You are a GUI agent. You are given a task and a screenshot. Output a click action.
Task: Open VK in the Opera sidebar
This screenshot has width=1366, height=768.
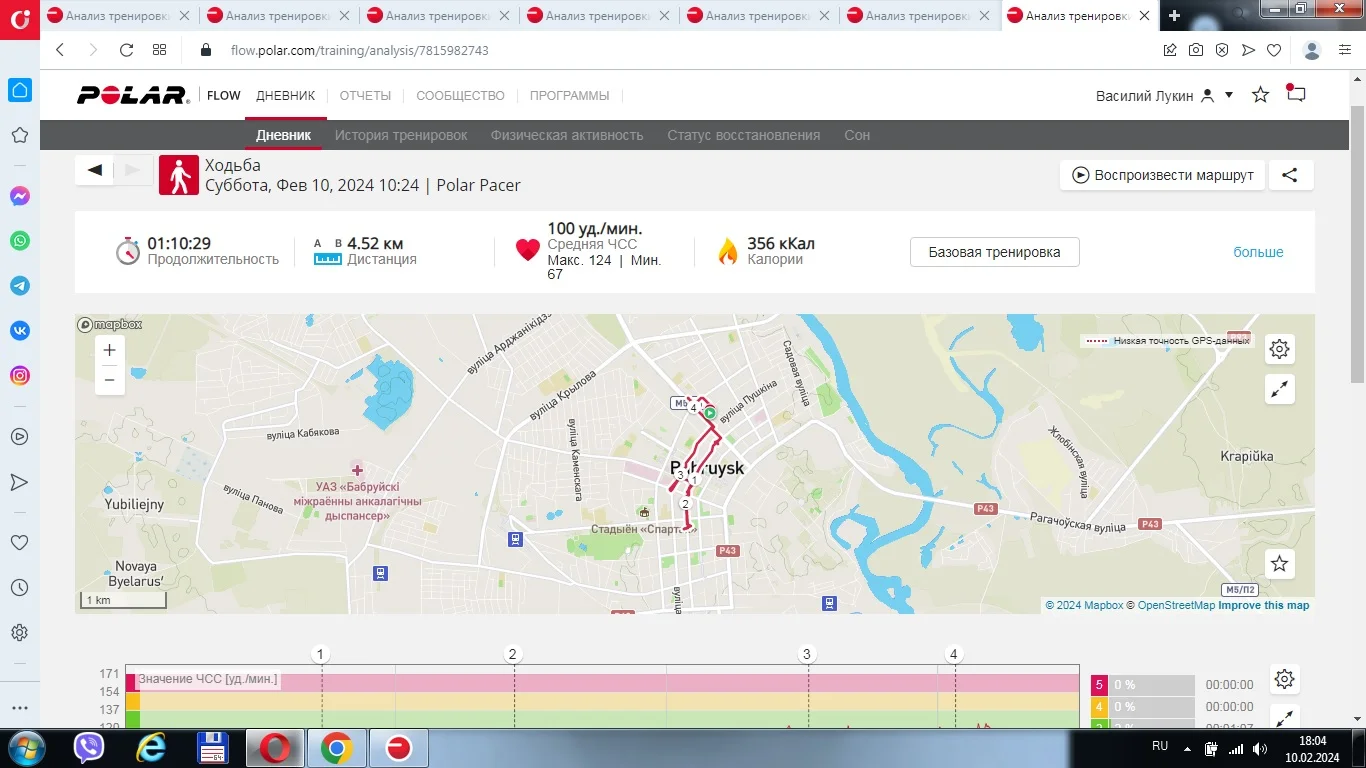click(x=20, y=331)
